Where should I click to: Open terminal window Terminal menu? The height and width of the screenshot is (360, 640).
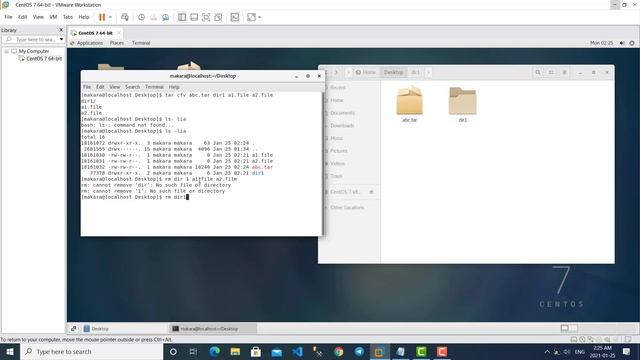(154, 87)
